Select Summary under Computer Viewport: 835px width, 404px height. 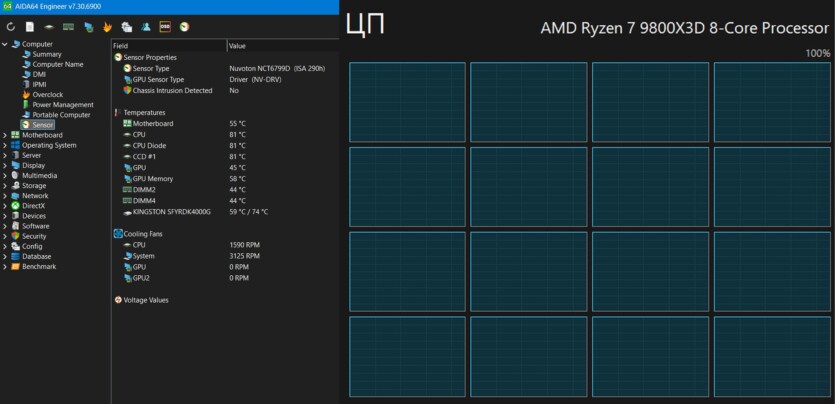[47, 54]
